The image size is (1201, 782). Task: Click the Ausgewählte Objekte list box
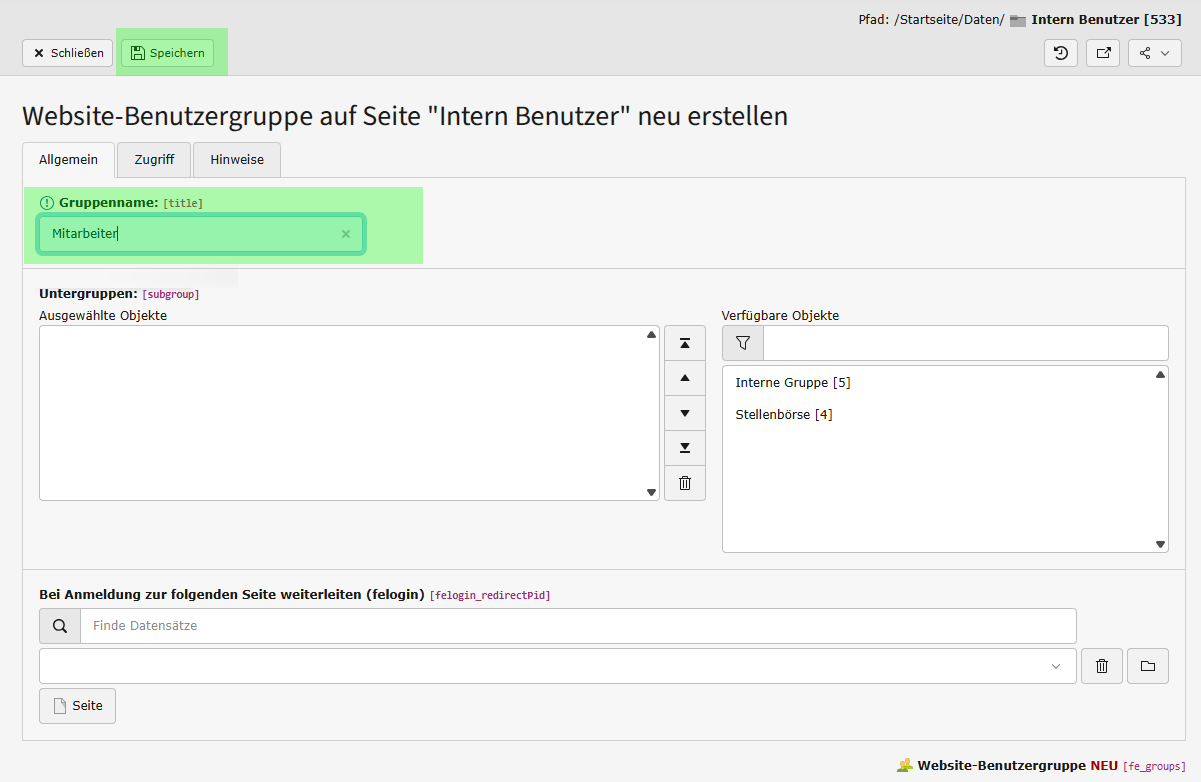tap(349, 413)
